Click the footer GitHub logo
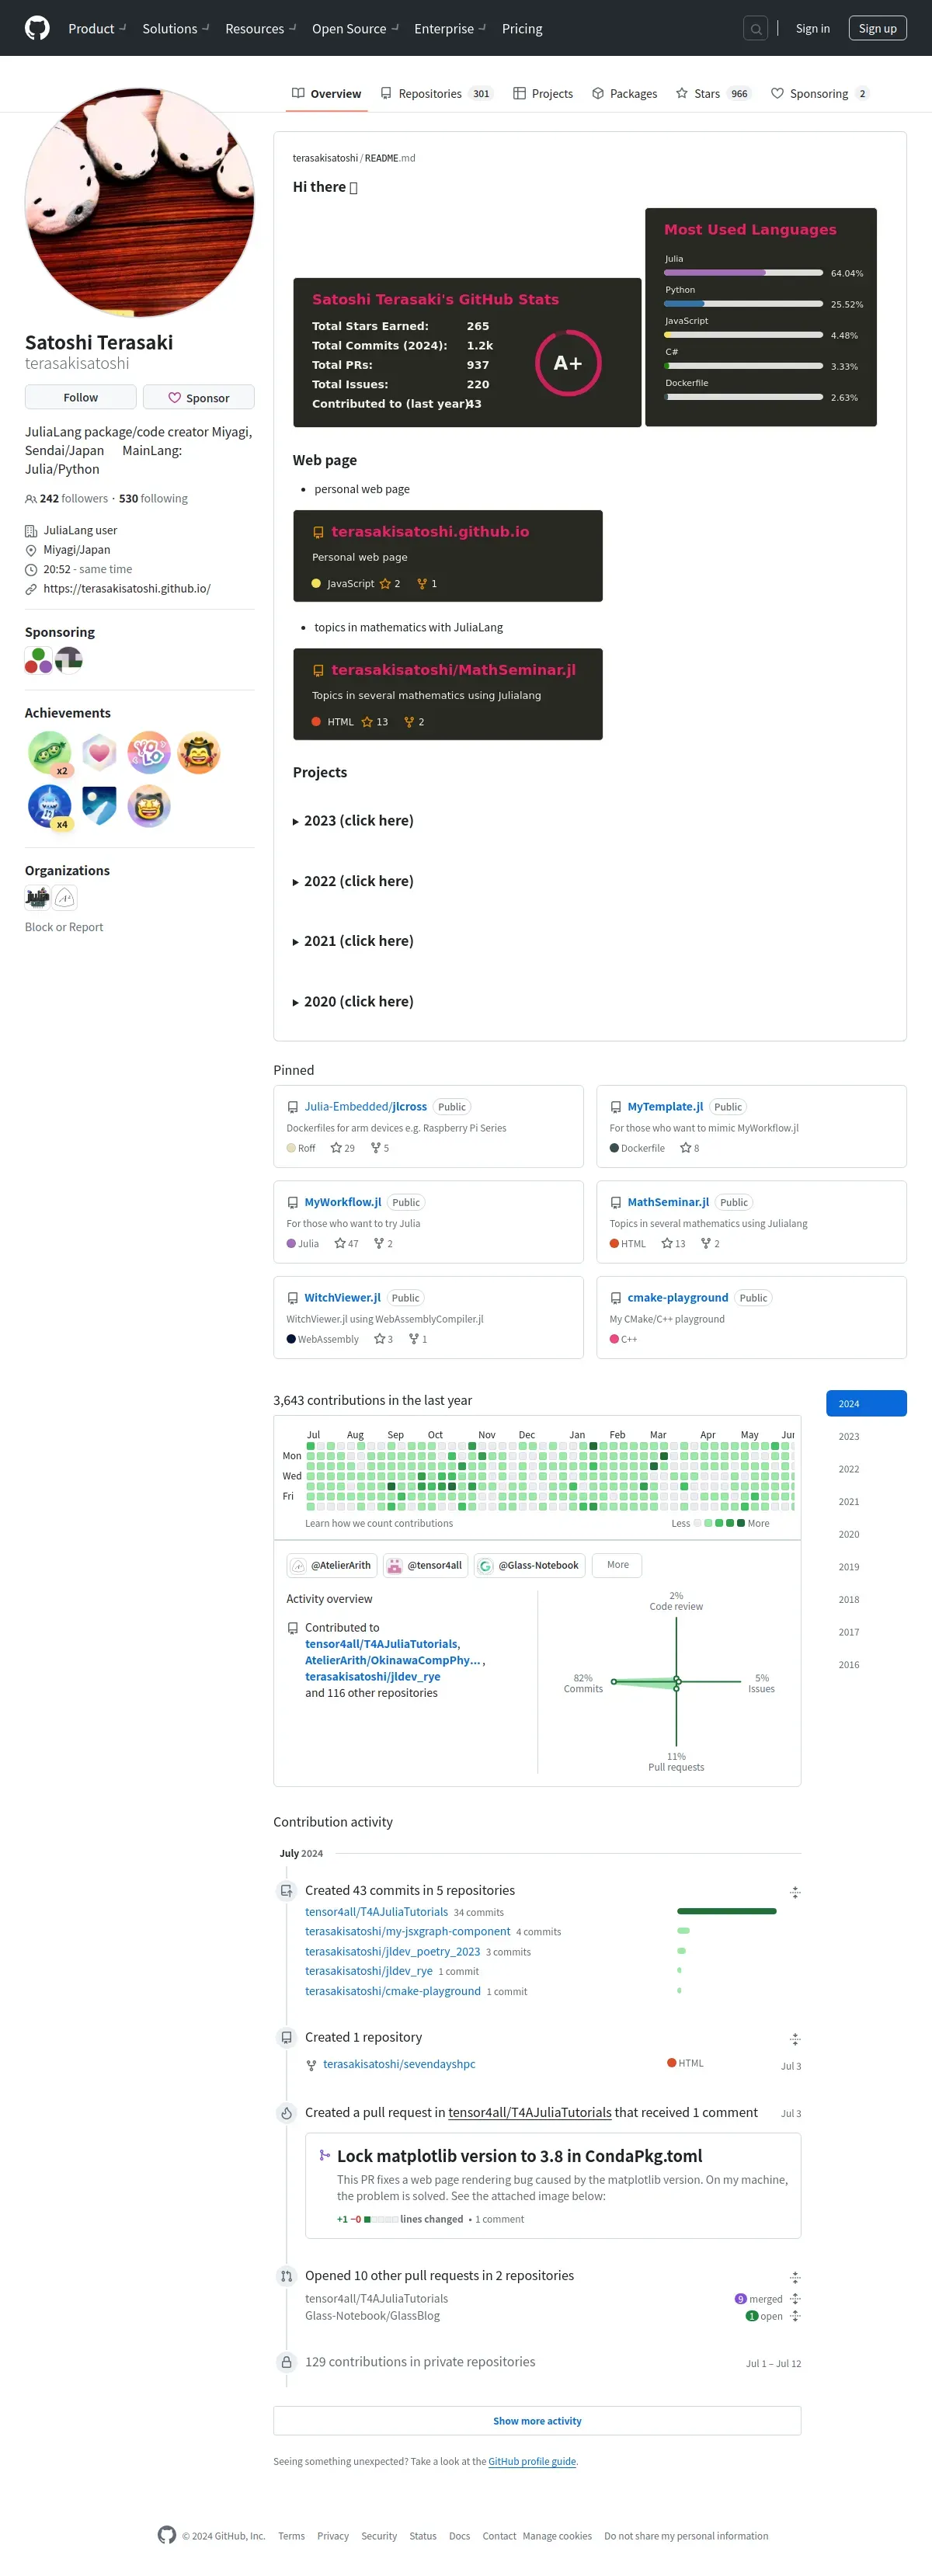The width and height of the screenshot is (932, 2576). (167, 2534)
